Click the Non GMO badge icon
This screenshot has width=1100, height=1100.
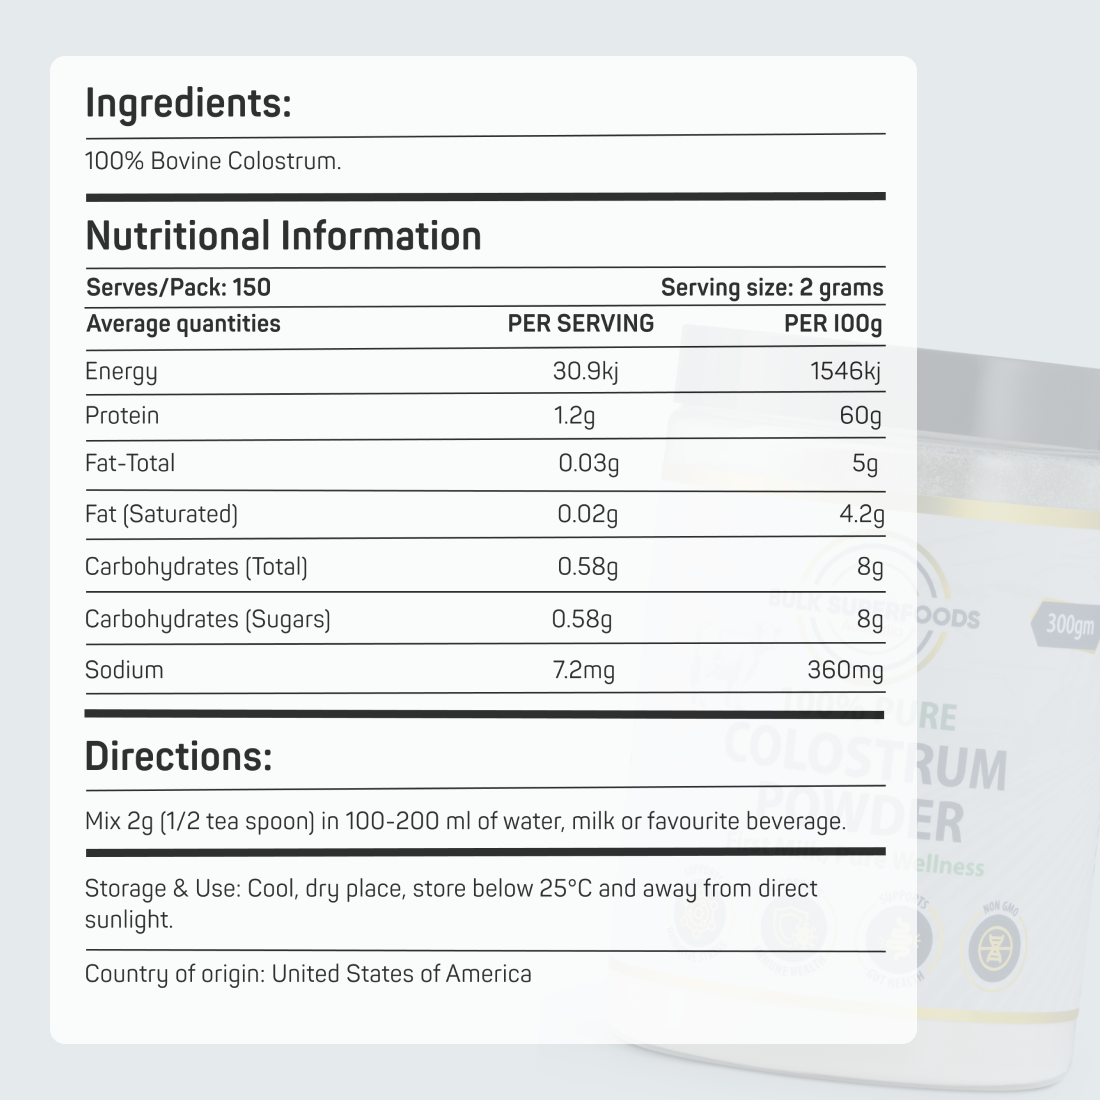pyautogui.click(x=994, y=946)
